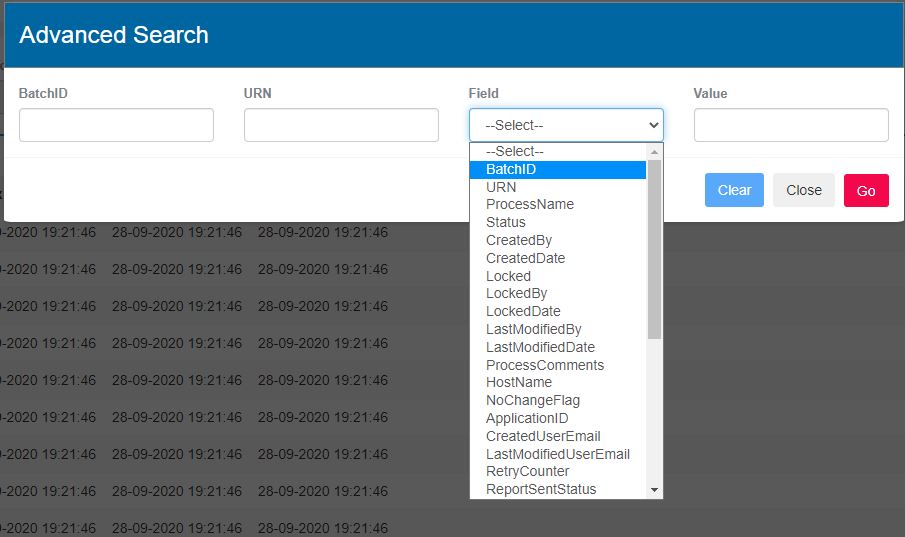Click the dropdown list scroll-down arrow
The height and width of the screenshot is (537, 905).
tap(655, 490)
